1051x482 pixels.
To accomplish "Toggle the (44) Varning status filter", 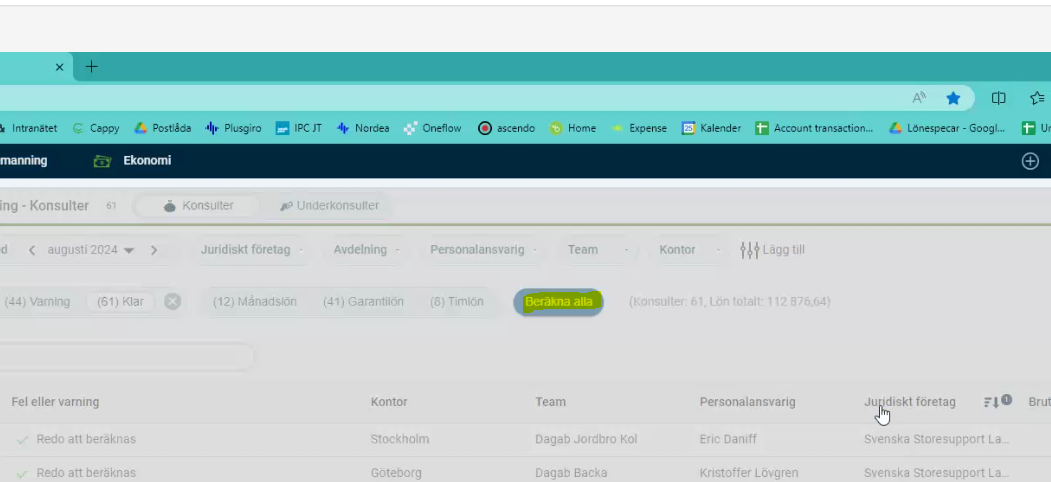I will [x=38, y=301].
